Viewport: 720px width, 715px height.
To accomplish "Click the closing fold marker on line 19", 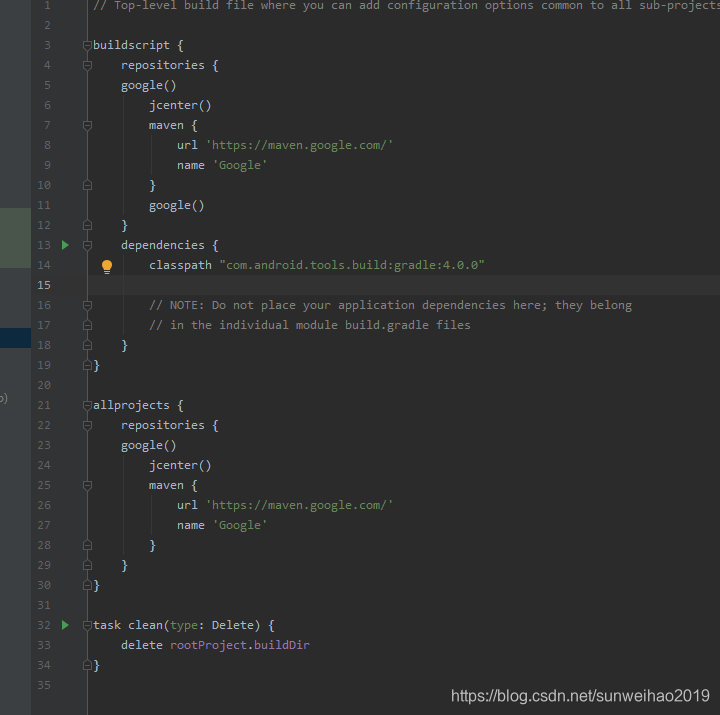I will coord(87,365).
